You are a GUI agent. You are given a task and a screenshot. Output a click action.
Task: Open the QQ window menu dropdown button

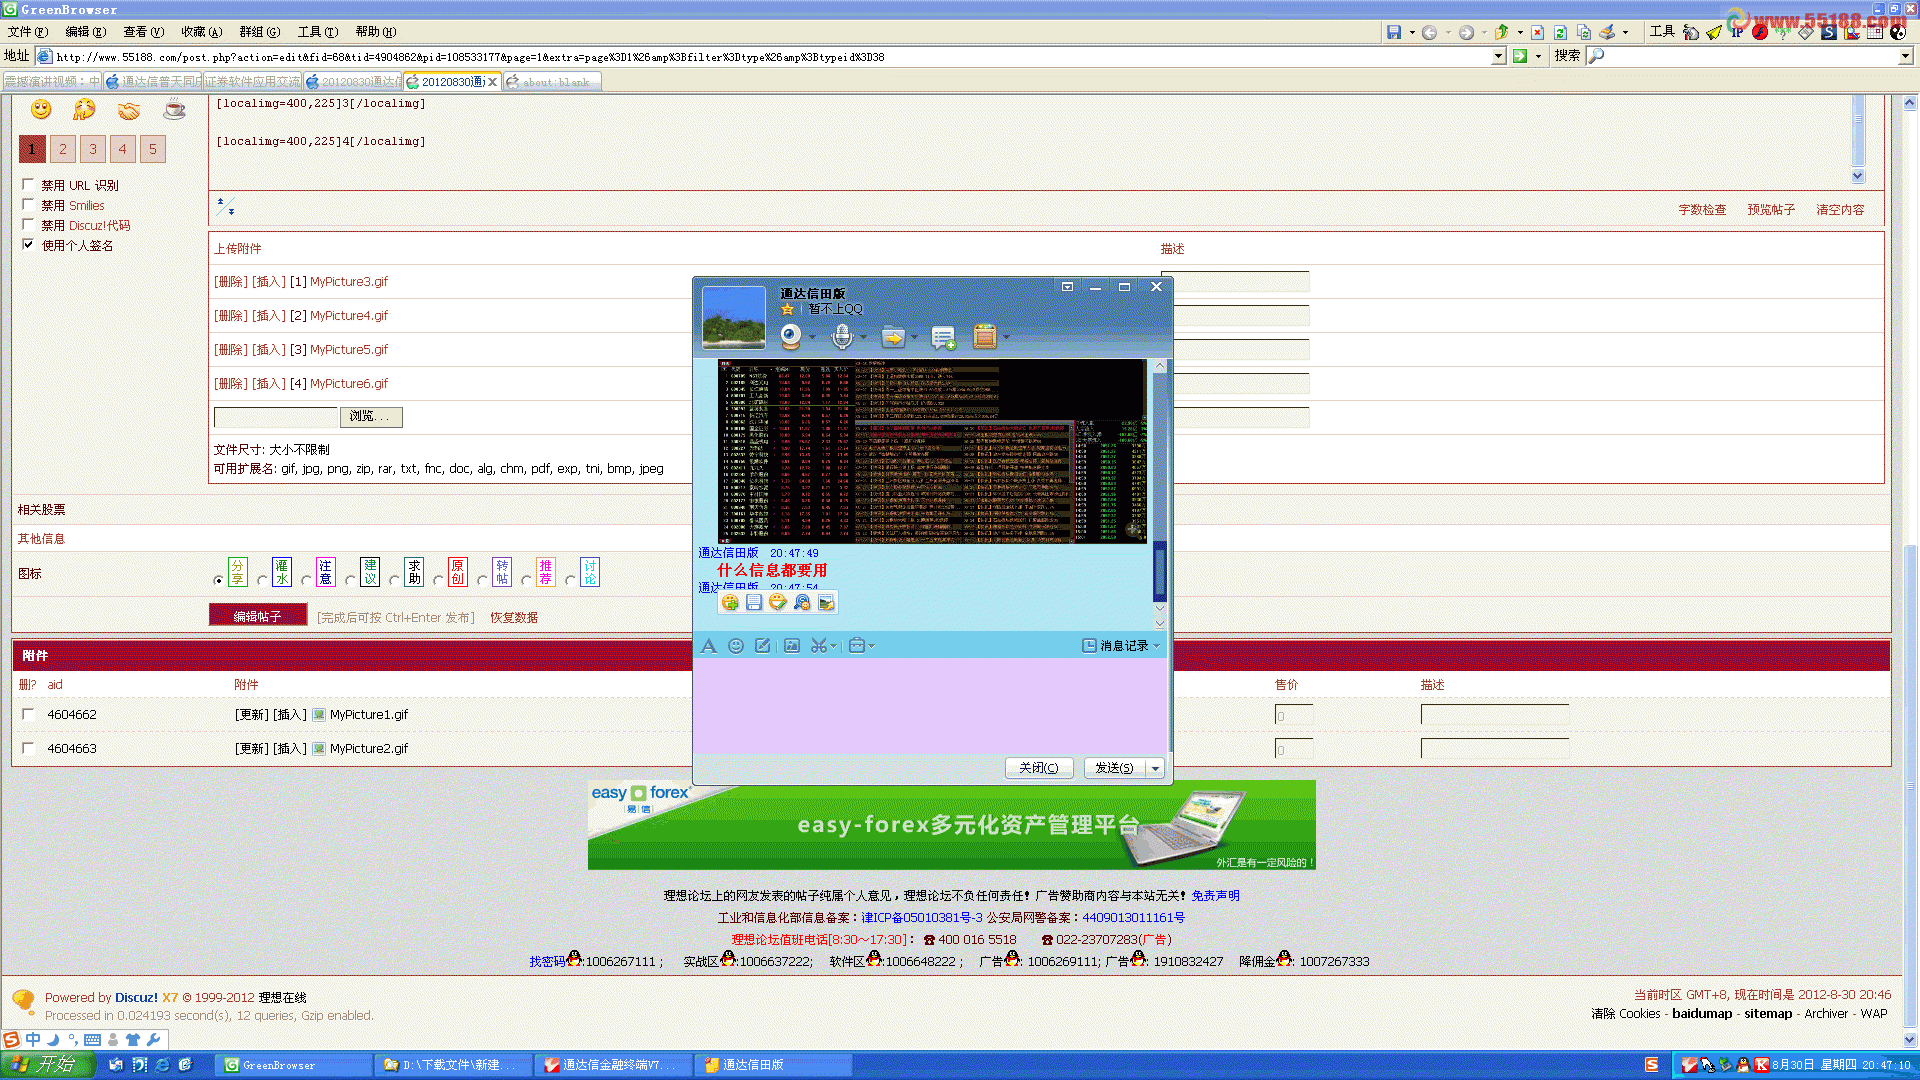click(x=1067, y=287)
